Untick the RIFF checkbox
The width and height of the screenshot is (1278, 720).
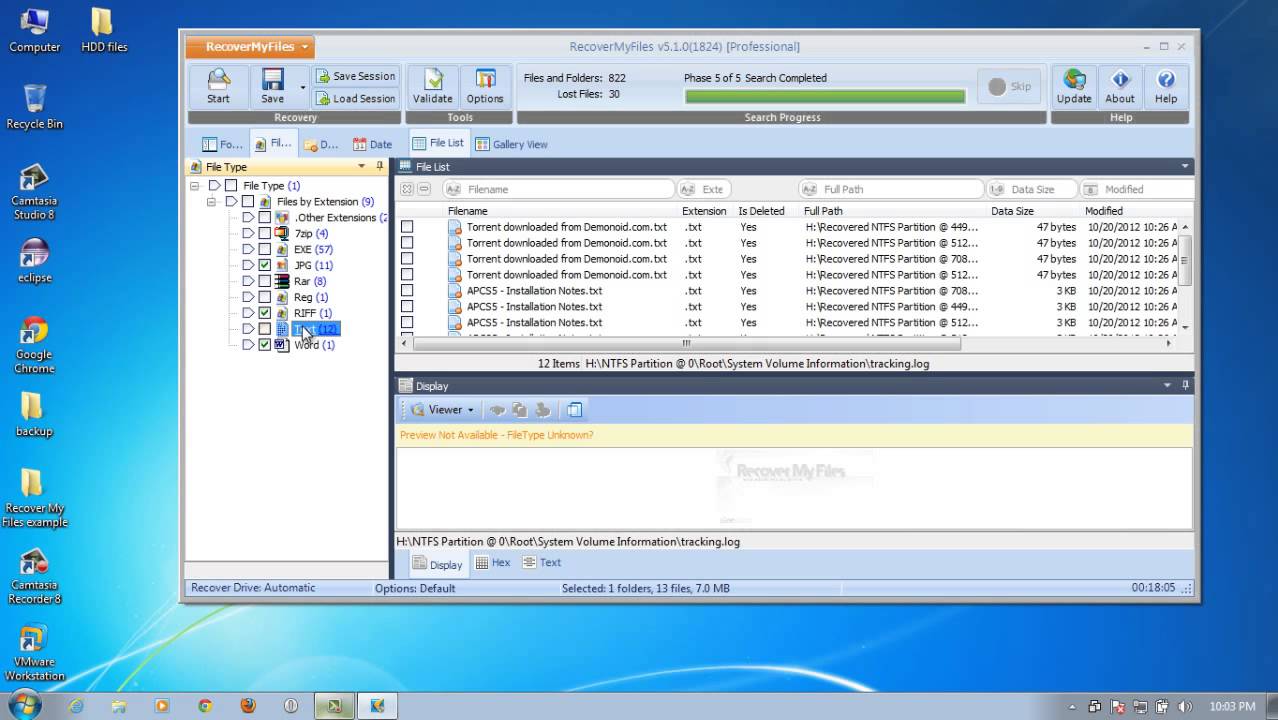click(264, 313)
